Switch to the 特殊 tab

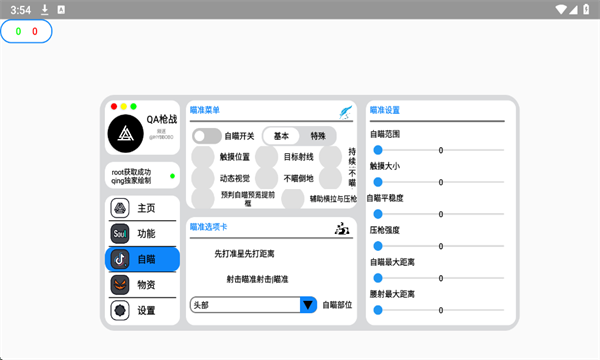pyautogui.click(x=318, y=136)
